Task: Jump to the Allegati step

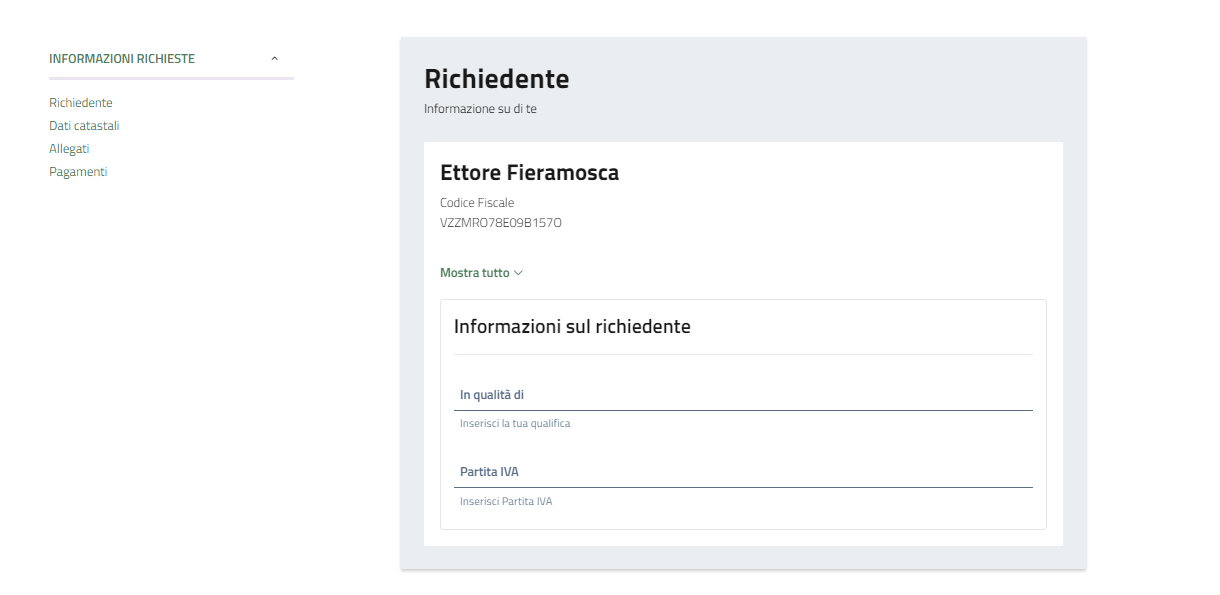Action: 69,149
